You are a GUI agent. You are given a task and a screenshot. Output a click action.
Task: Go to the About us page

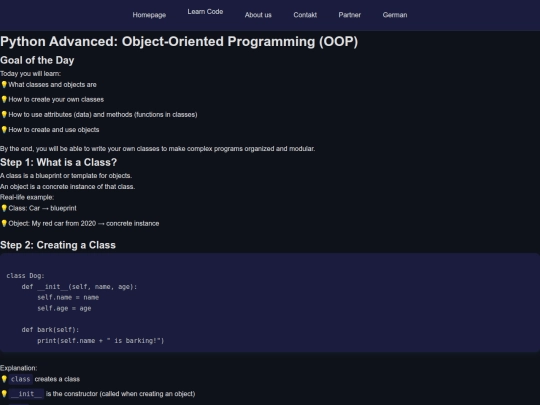258,15
